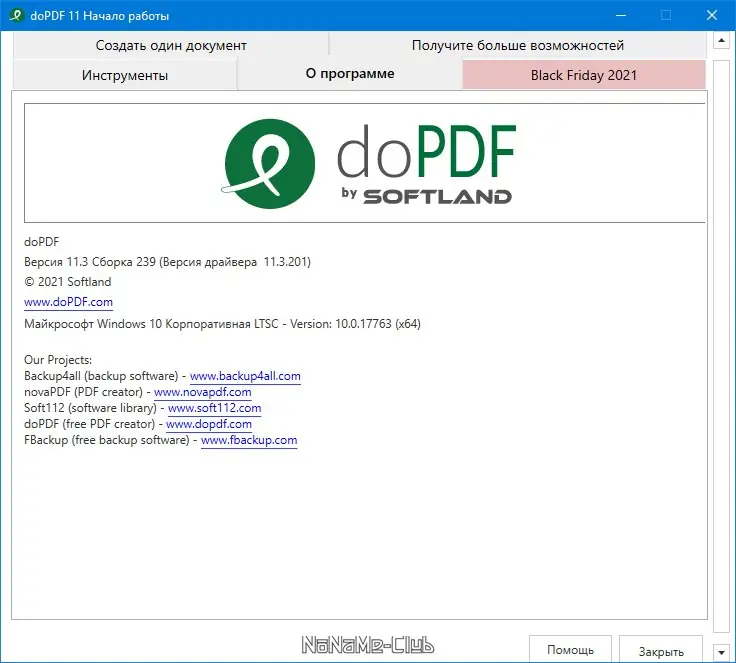Click the vertical scrollbar track
Image resolution: width=736 pixels, height=663 pixels.
721,347
